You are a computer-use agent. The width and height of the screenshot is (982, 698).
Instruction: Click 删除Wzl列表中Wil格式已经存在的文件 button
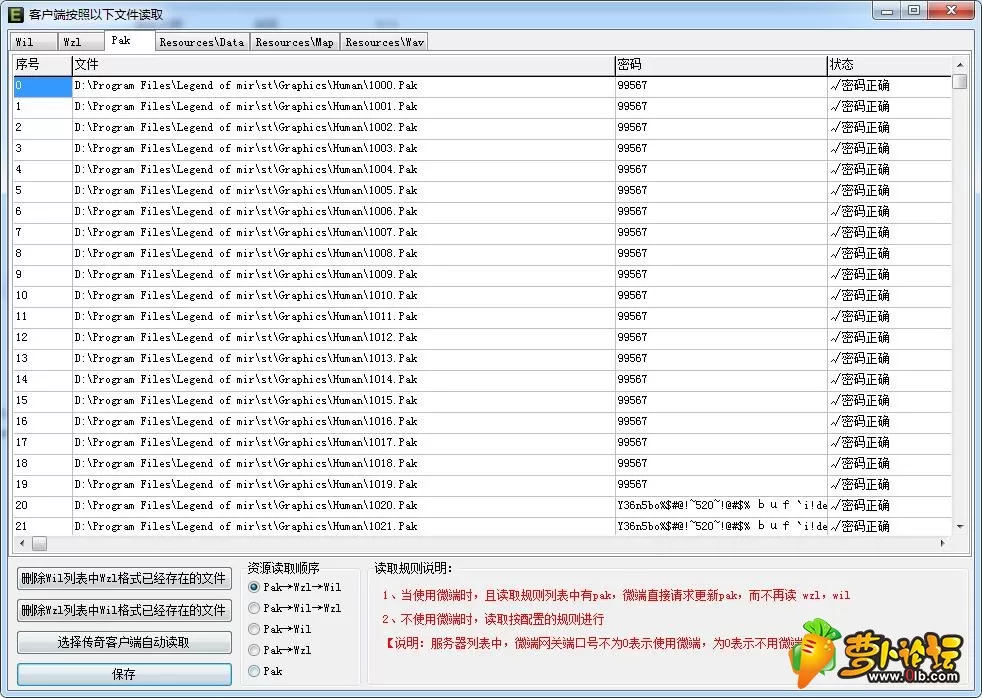[124, 610]
